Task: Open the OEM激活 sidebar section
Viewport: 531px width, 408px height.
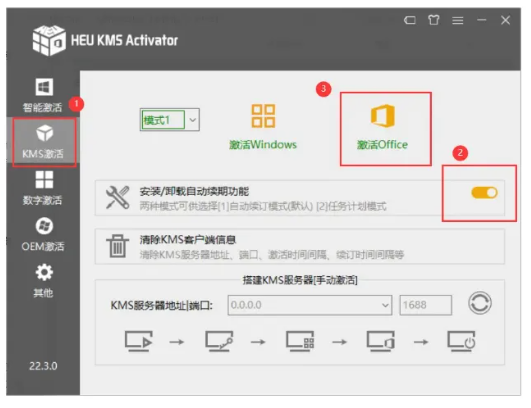Action: pos(43,235)
